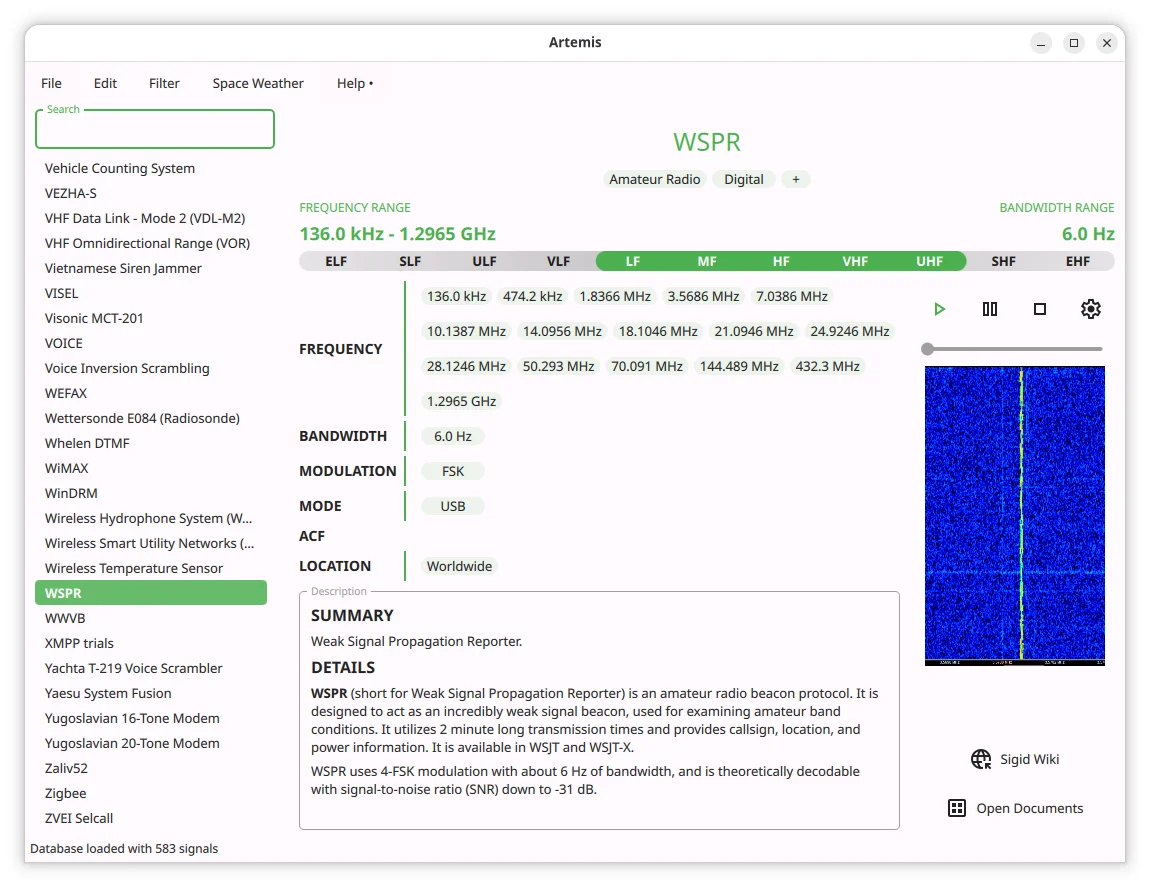Click the FSK modulation chip
The height and width of the screenshot is (887, 1150).
coord(453,471)
